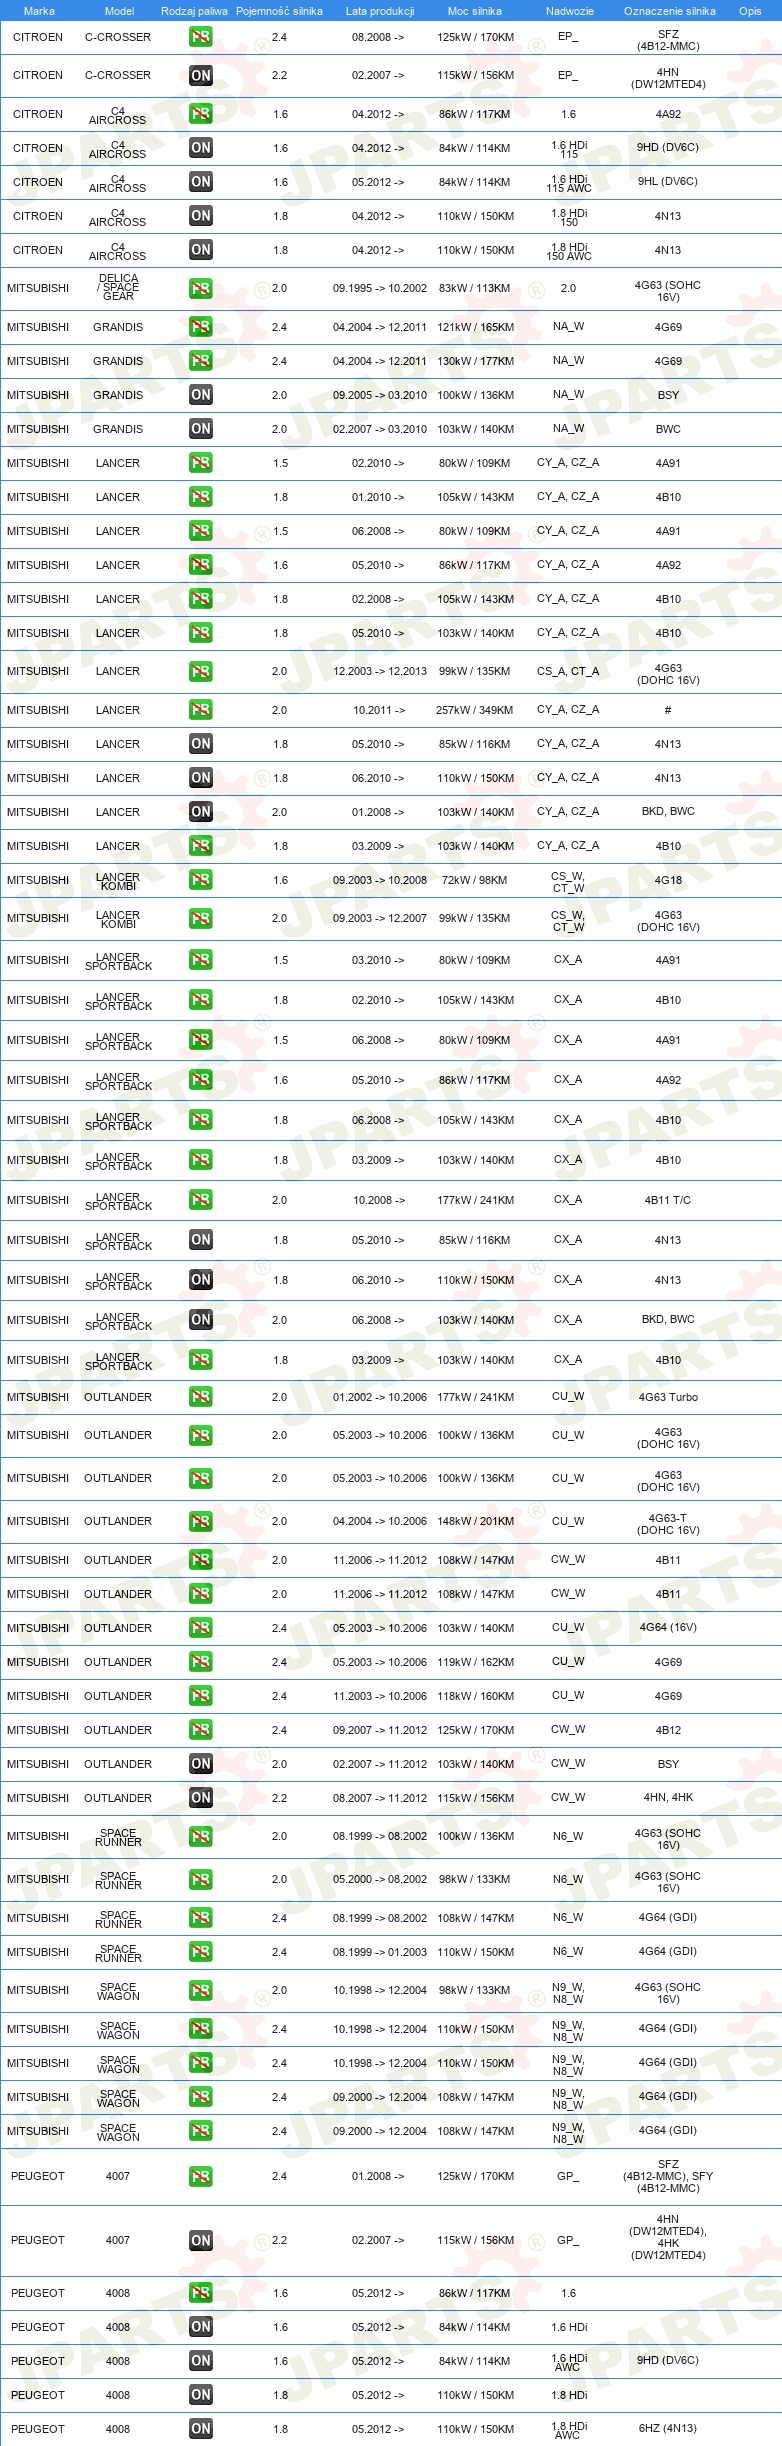Click petrol icon in Lancer Sportback 4B11 T/C row
782x2446 pixels.
tap(201, 1200)
